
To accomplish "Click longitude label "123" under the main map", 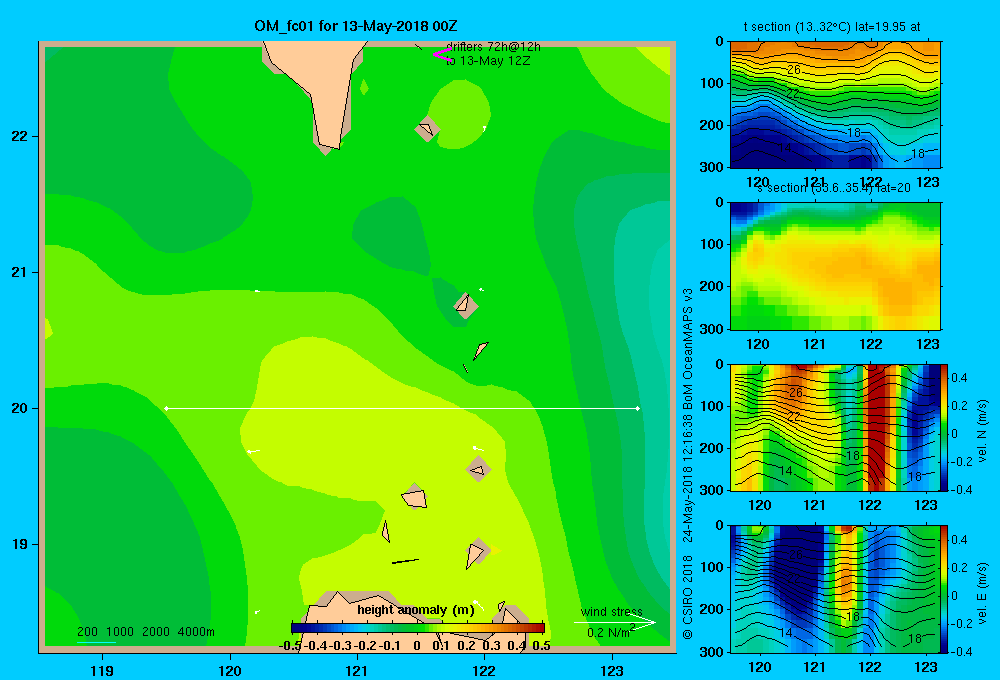I will (612, 670).
